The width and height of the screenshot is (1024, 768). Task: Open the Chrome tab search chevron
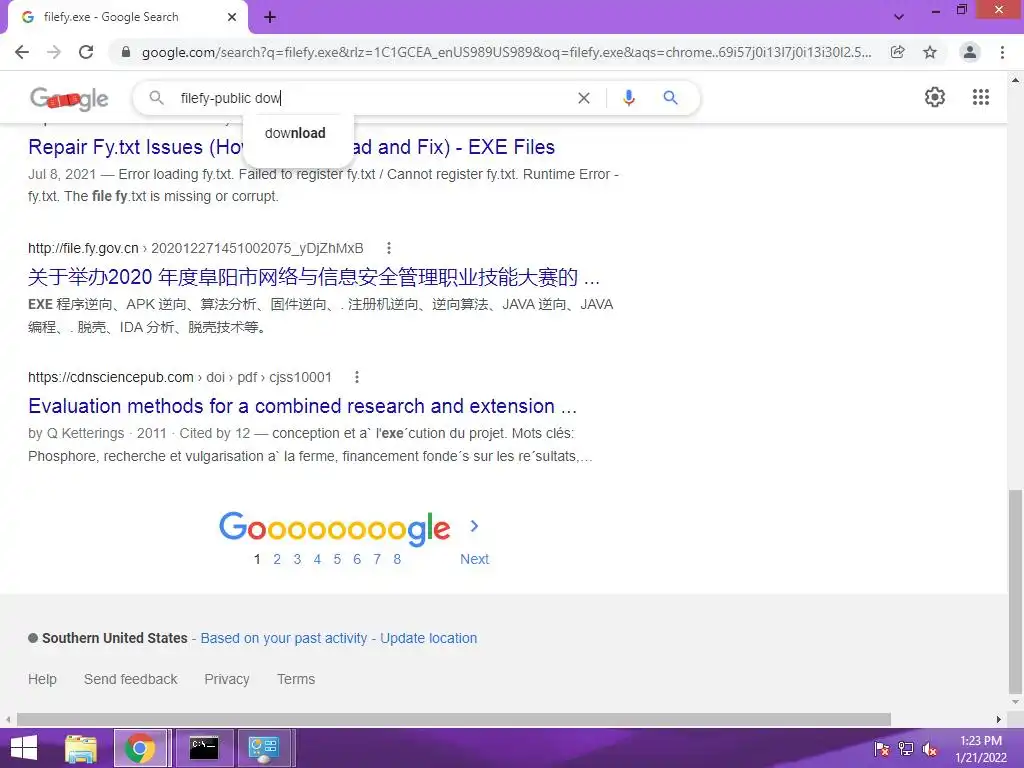(x=899, y=17)
